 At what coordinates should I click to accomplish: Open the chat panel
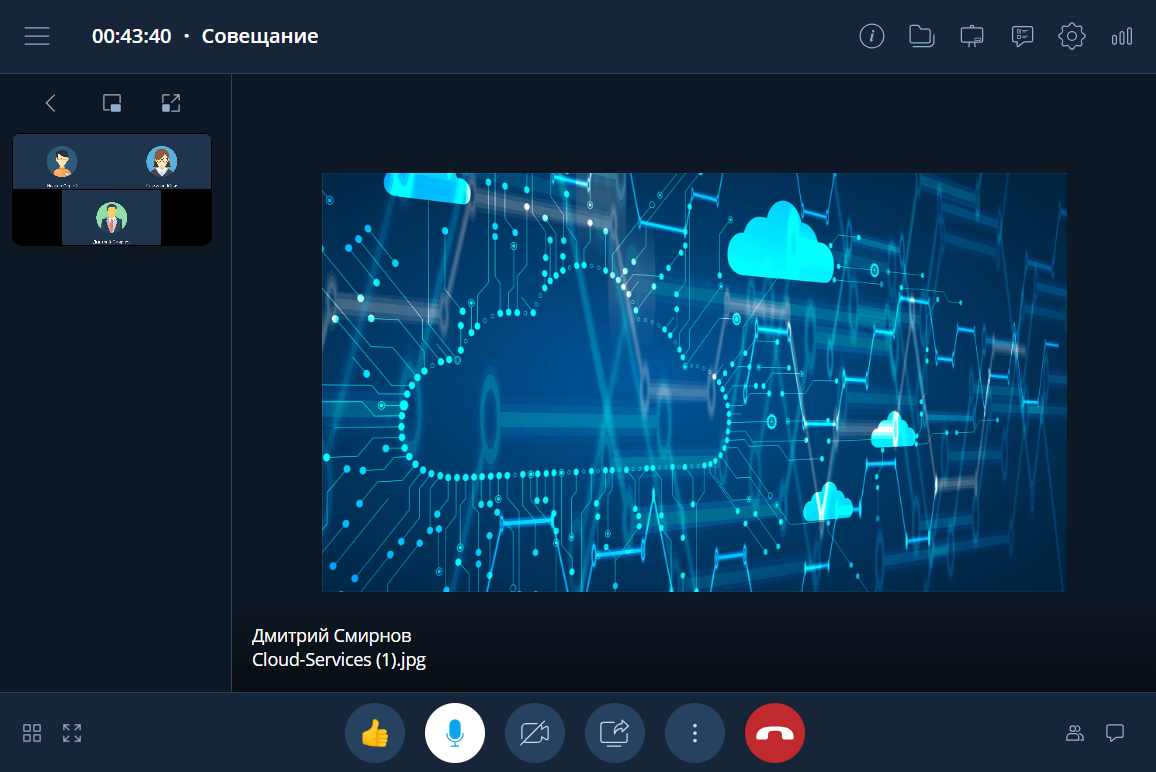[x=1115, y=733]
